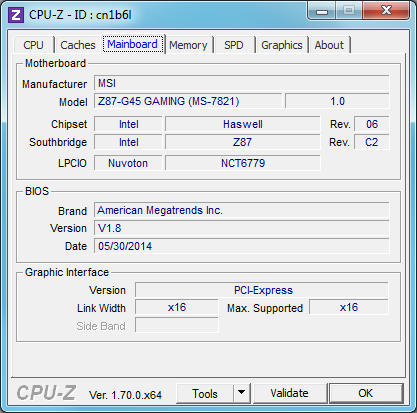
Task: Click the Southbridge vendor field Intel
Action: click(x=128, y=142)
